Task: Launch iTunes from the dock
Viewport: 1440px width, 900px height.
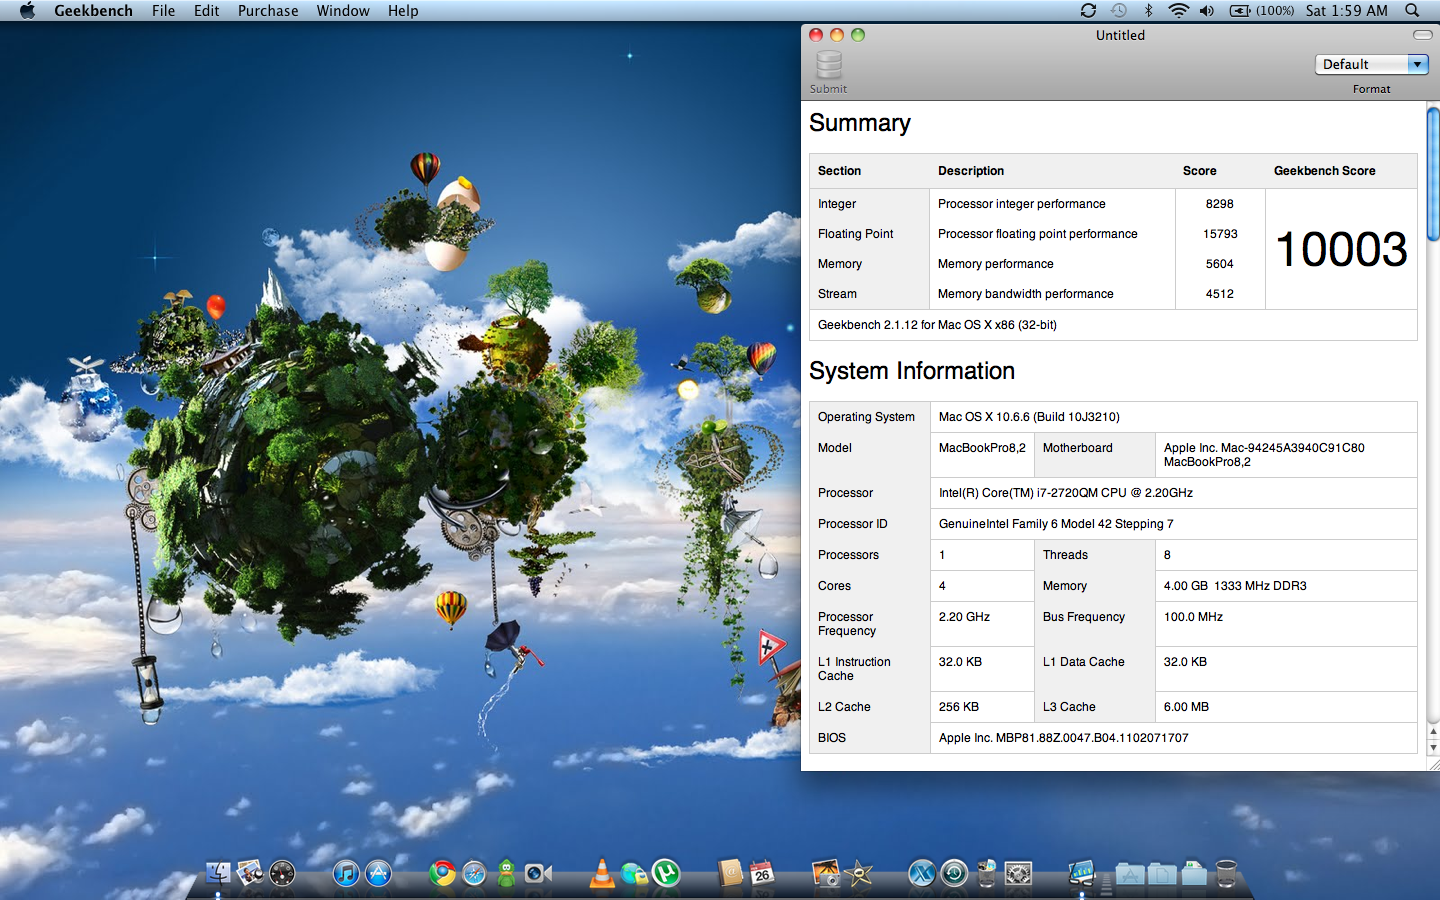Action: [346, 873]
